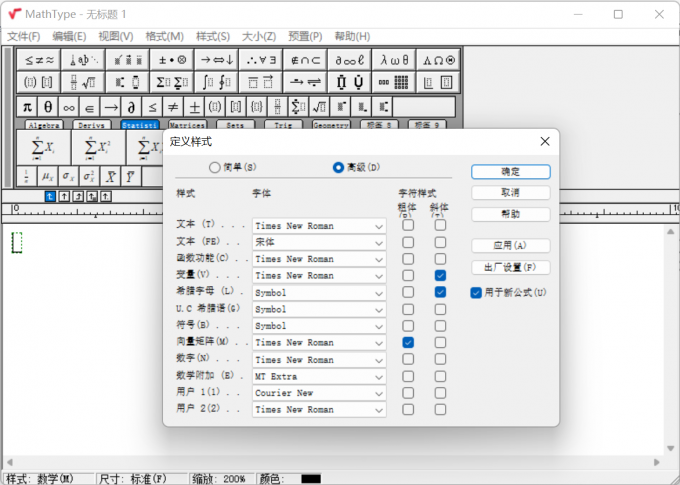Open the embellishments palette
Screen dimensions: 680x485
[x=128, y=60]
